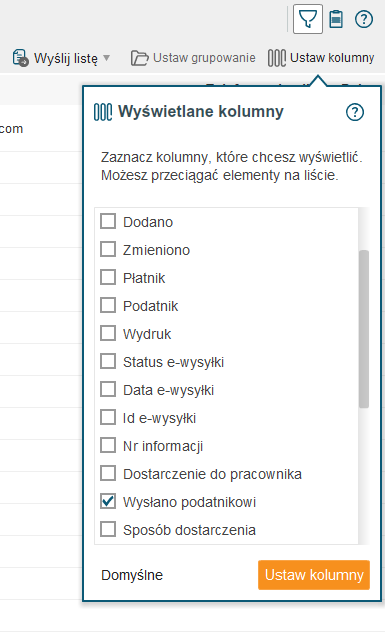Click the Wyślij listę document icon
This screenshot has width=385, height=640.
tap(20, 58)
